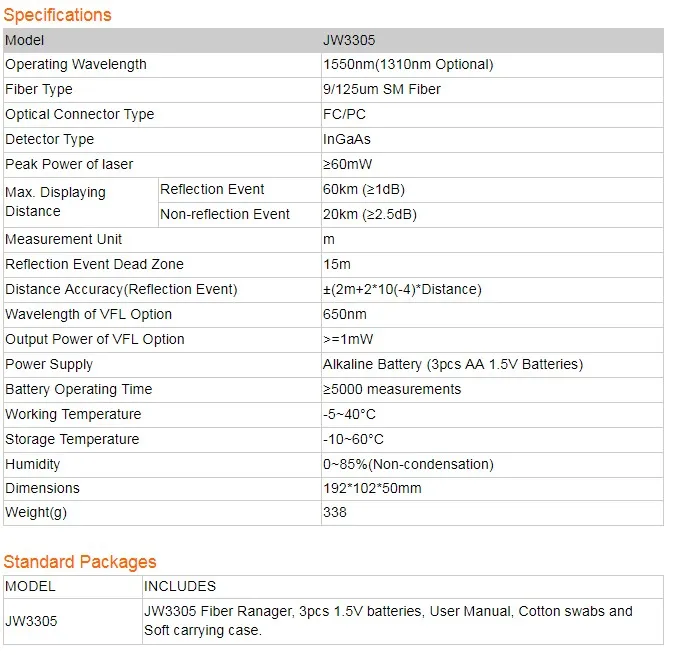The height and width of the screenshot is (655, 673).
Task: Click the '15m' dead zone value
Action: [337, 264]
